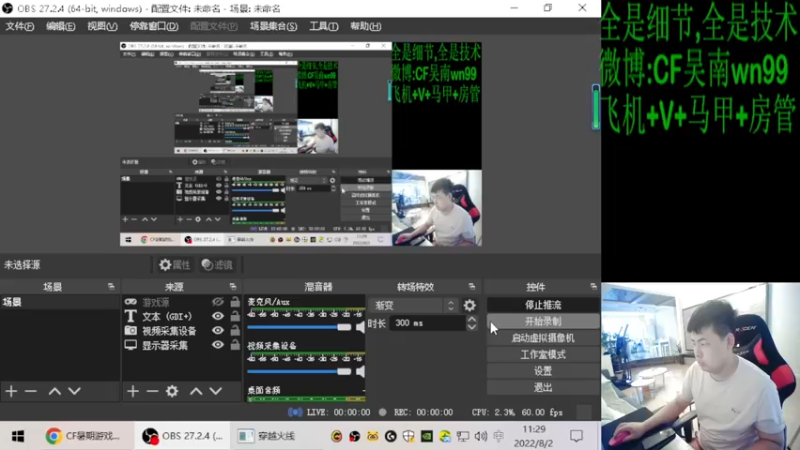Open the 场景集合(S) menu

coord(273,27)
